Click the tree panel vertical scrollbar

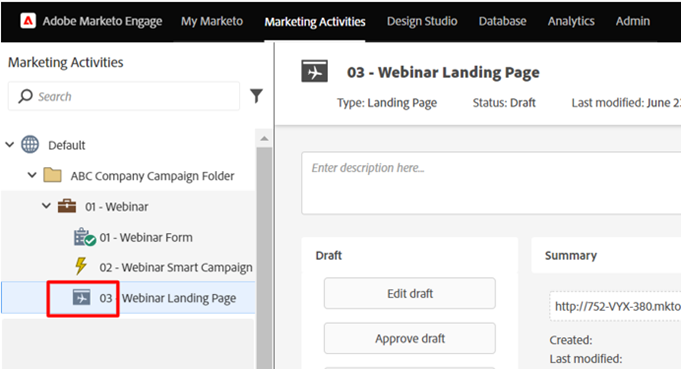coord(264,258)
